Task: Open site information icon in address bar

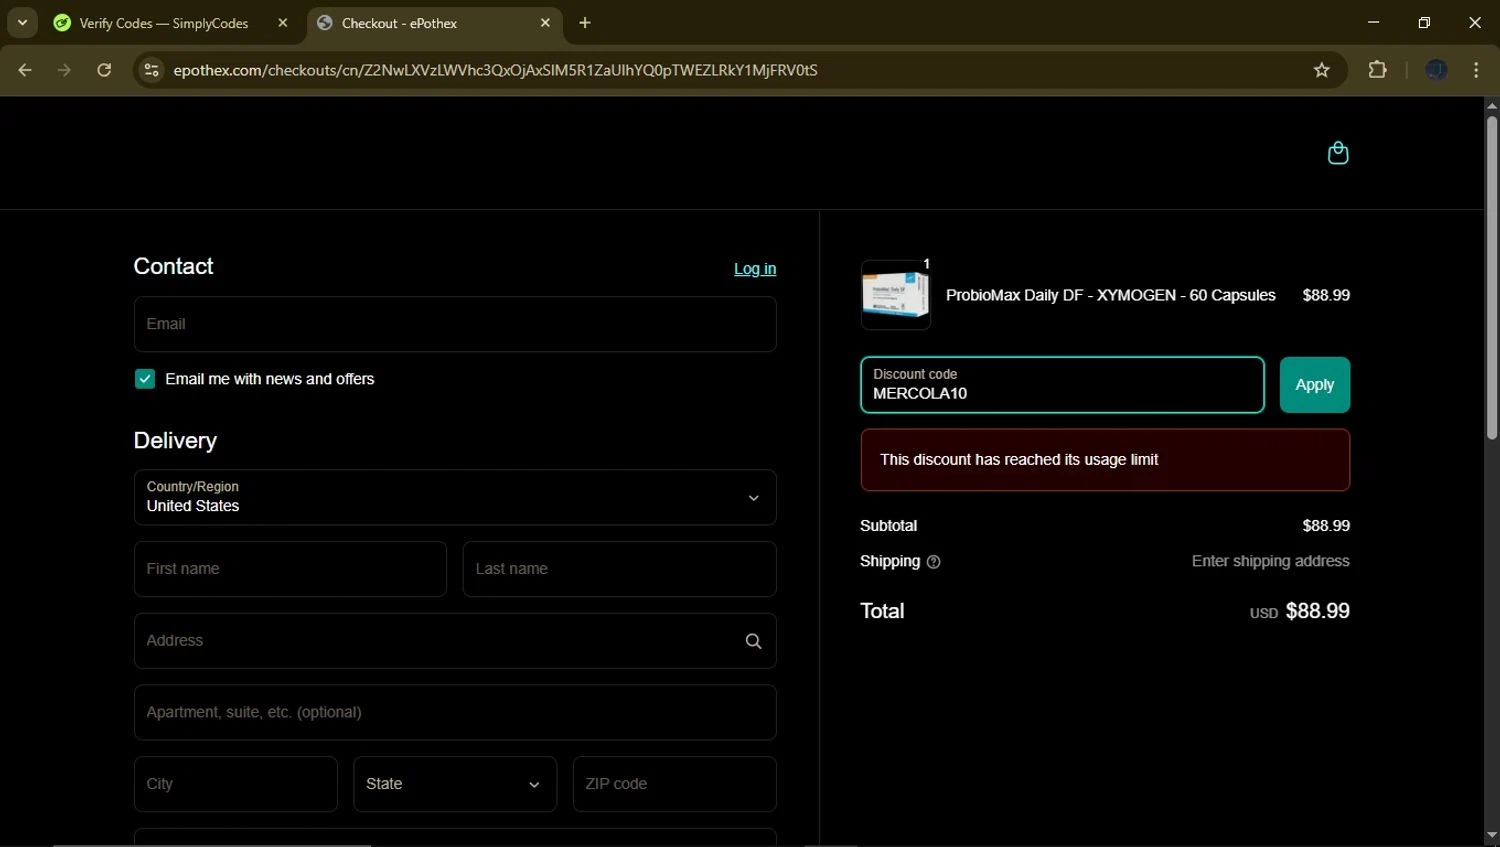Action: (151, 70)
